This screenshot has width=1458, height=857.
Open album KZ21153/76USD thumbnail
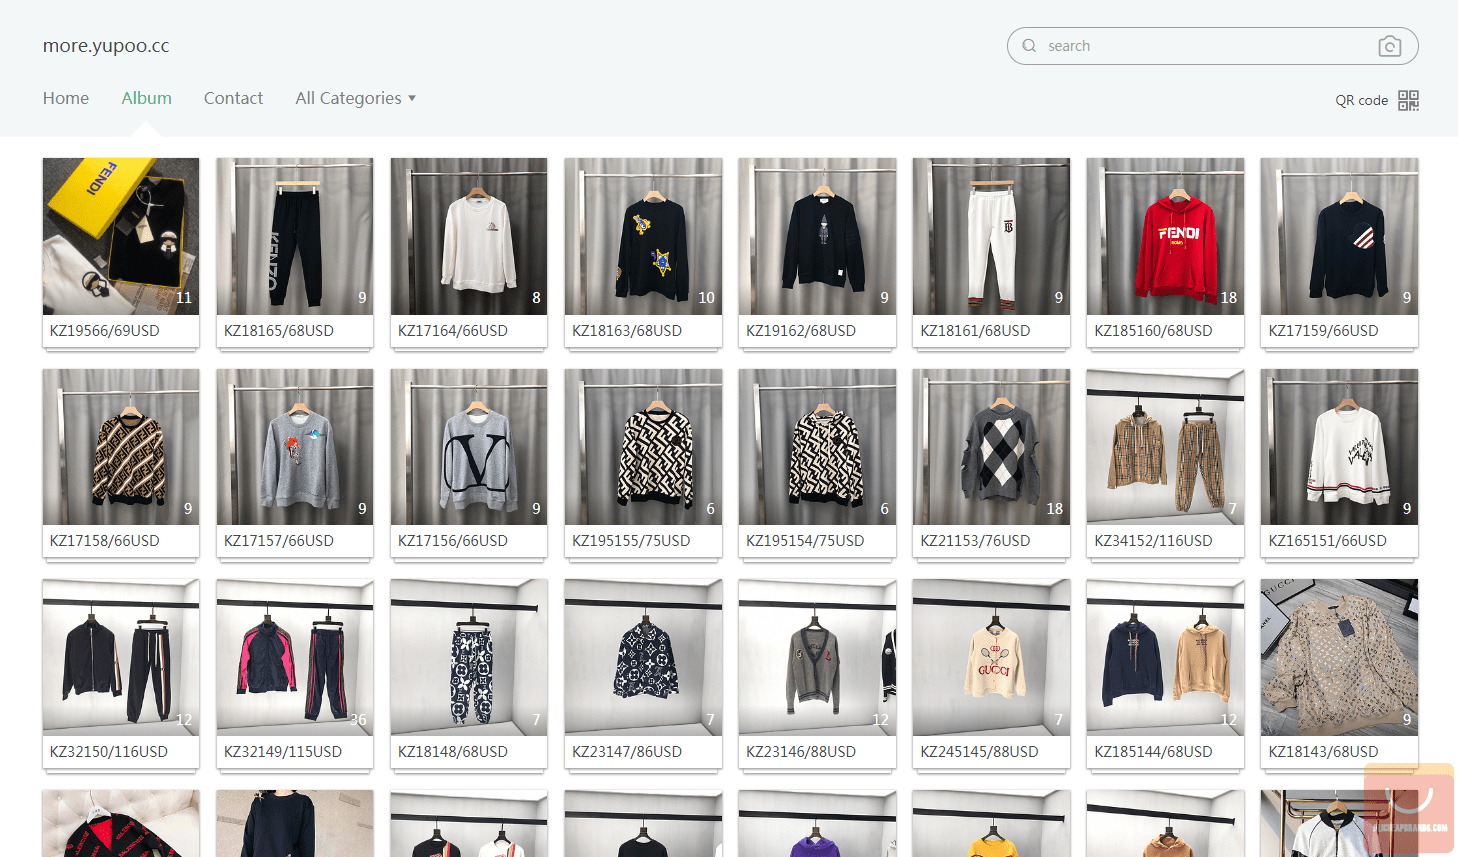pyautogui.click(x=991, y=447)
